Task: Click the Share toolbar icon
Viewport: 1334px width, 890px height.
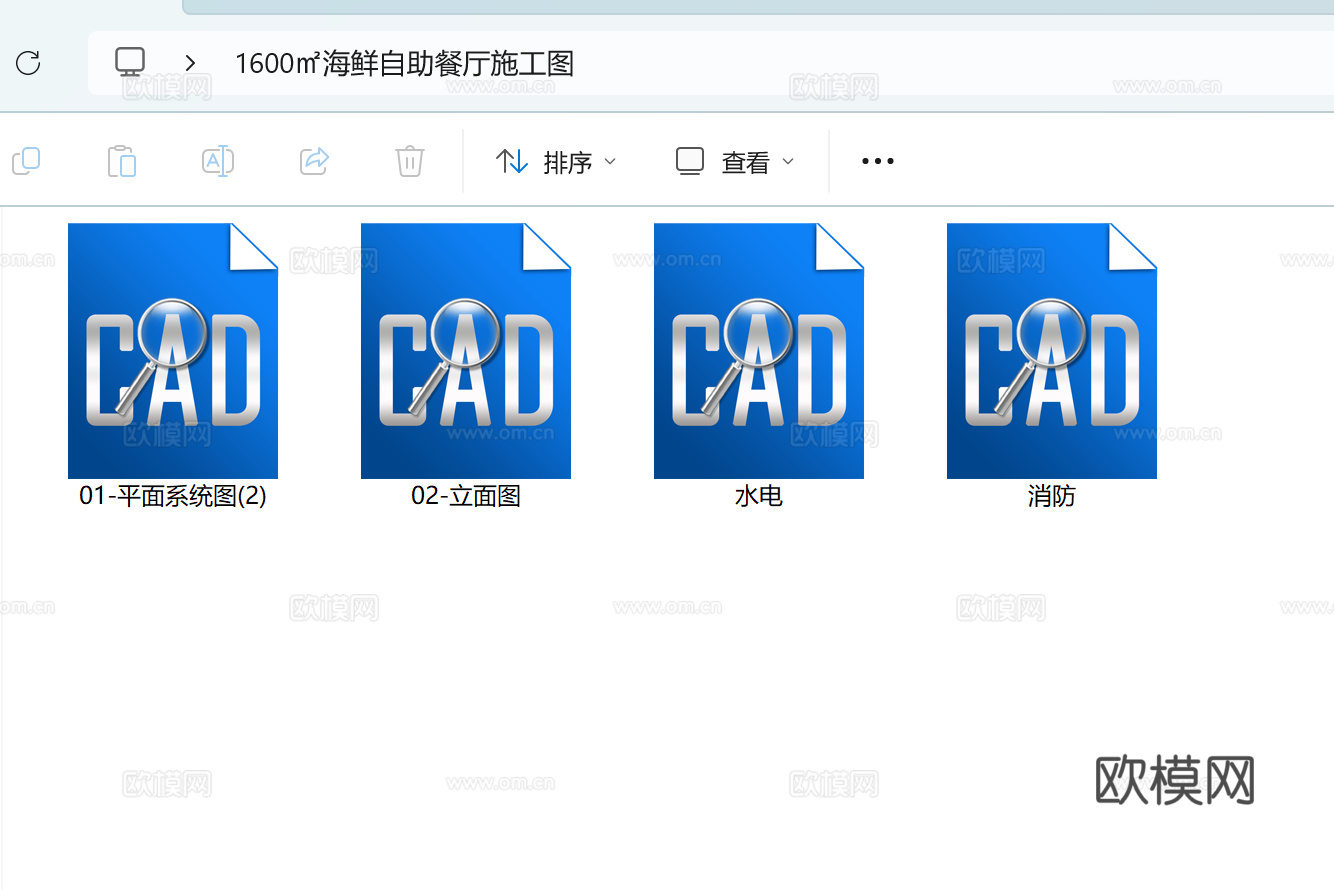Action: (x=315, y=160)
